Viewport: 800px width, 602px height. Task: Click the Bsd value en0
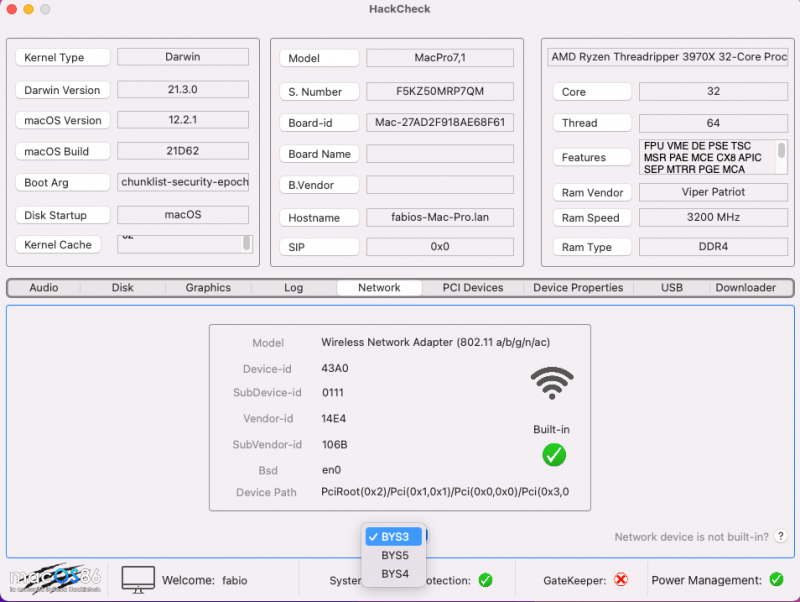click(x=331, y=470)
